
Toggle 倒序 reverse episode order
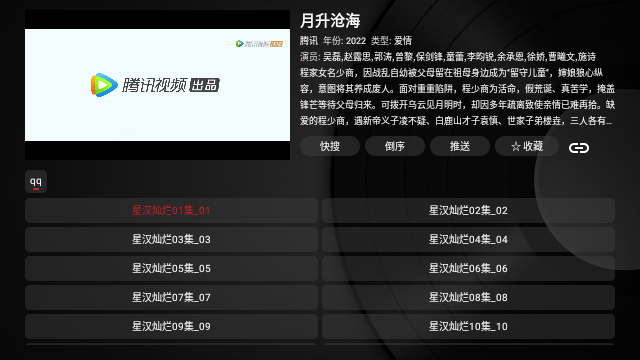coord(395,146)
